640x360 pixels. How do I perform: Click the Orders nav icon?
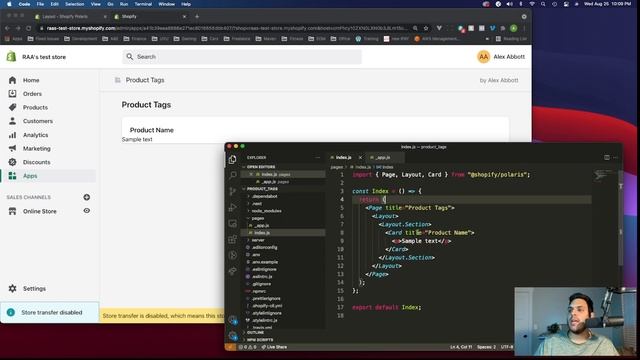click(12, 93)
